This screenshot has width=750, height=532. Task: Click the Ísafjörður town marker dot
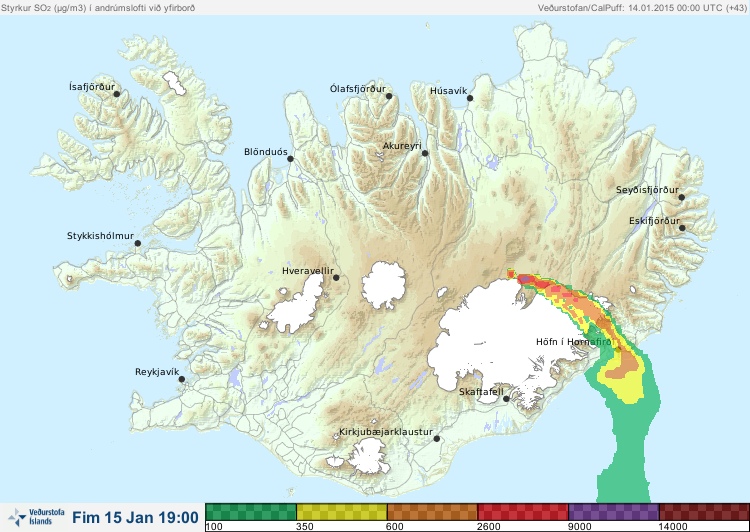(x=117, y=94)
